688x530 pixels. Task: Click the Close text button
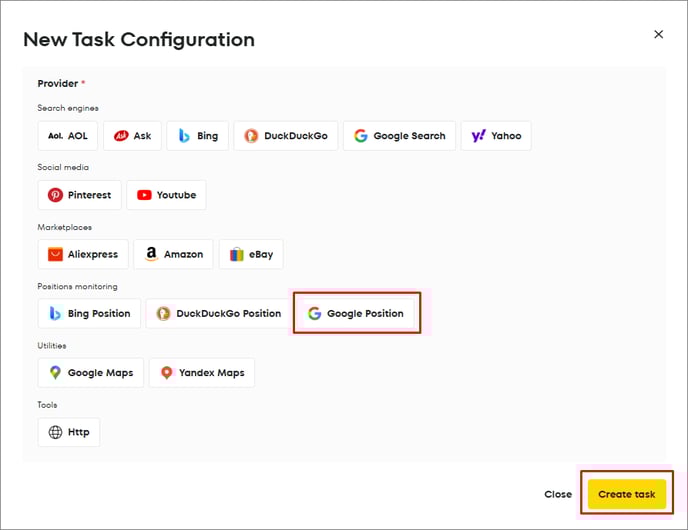pyautogui.click(x=558, y=494)
